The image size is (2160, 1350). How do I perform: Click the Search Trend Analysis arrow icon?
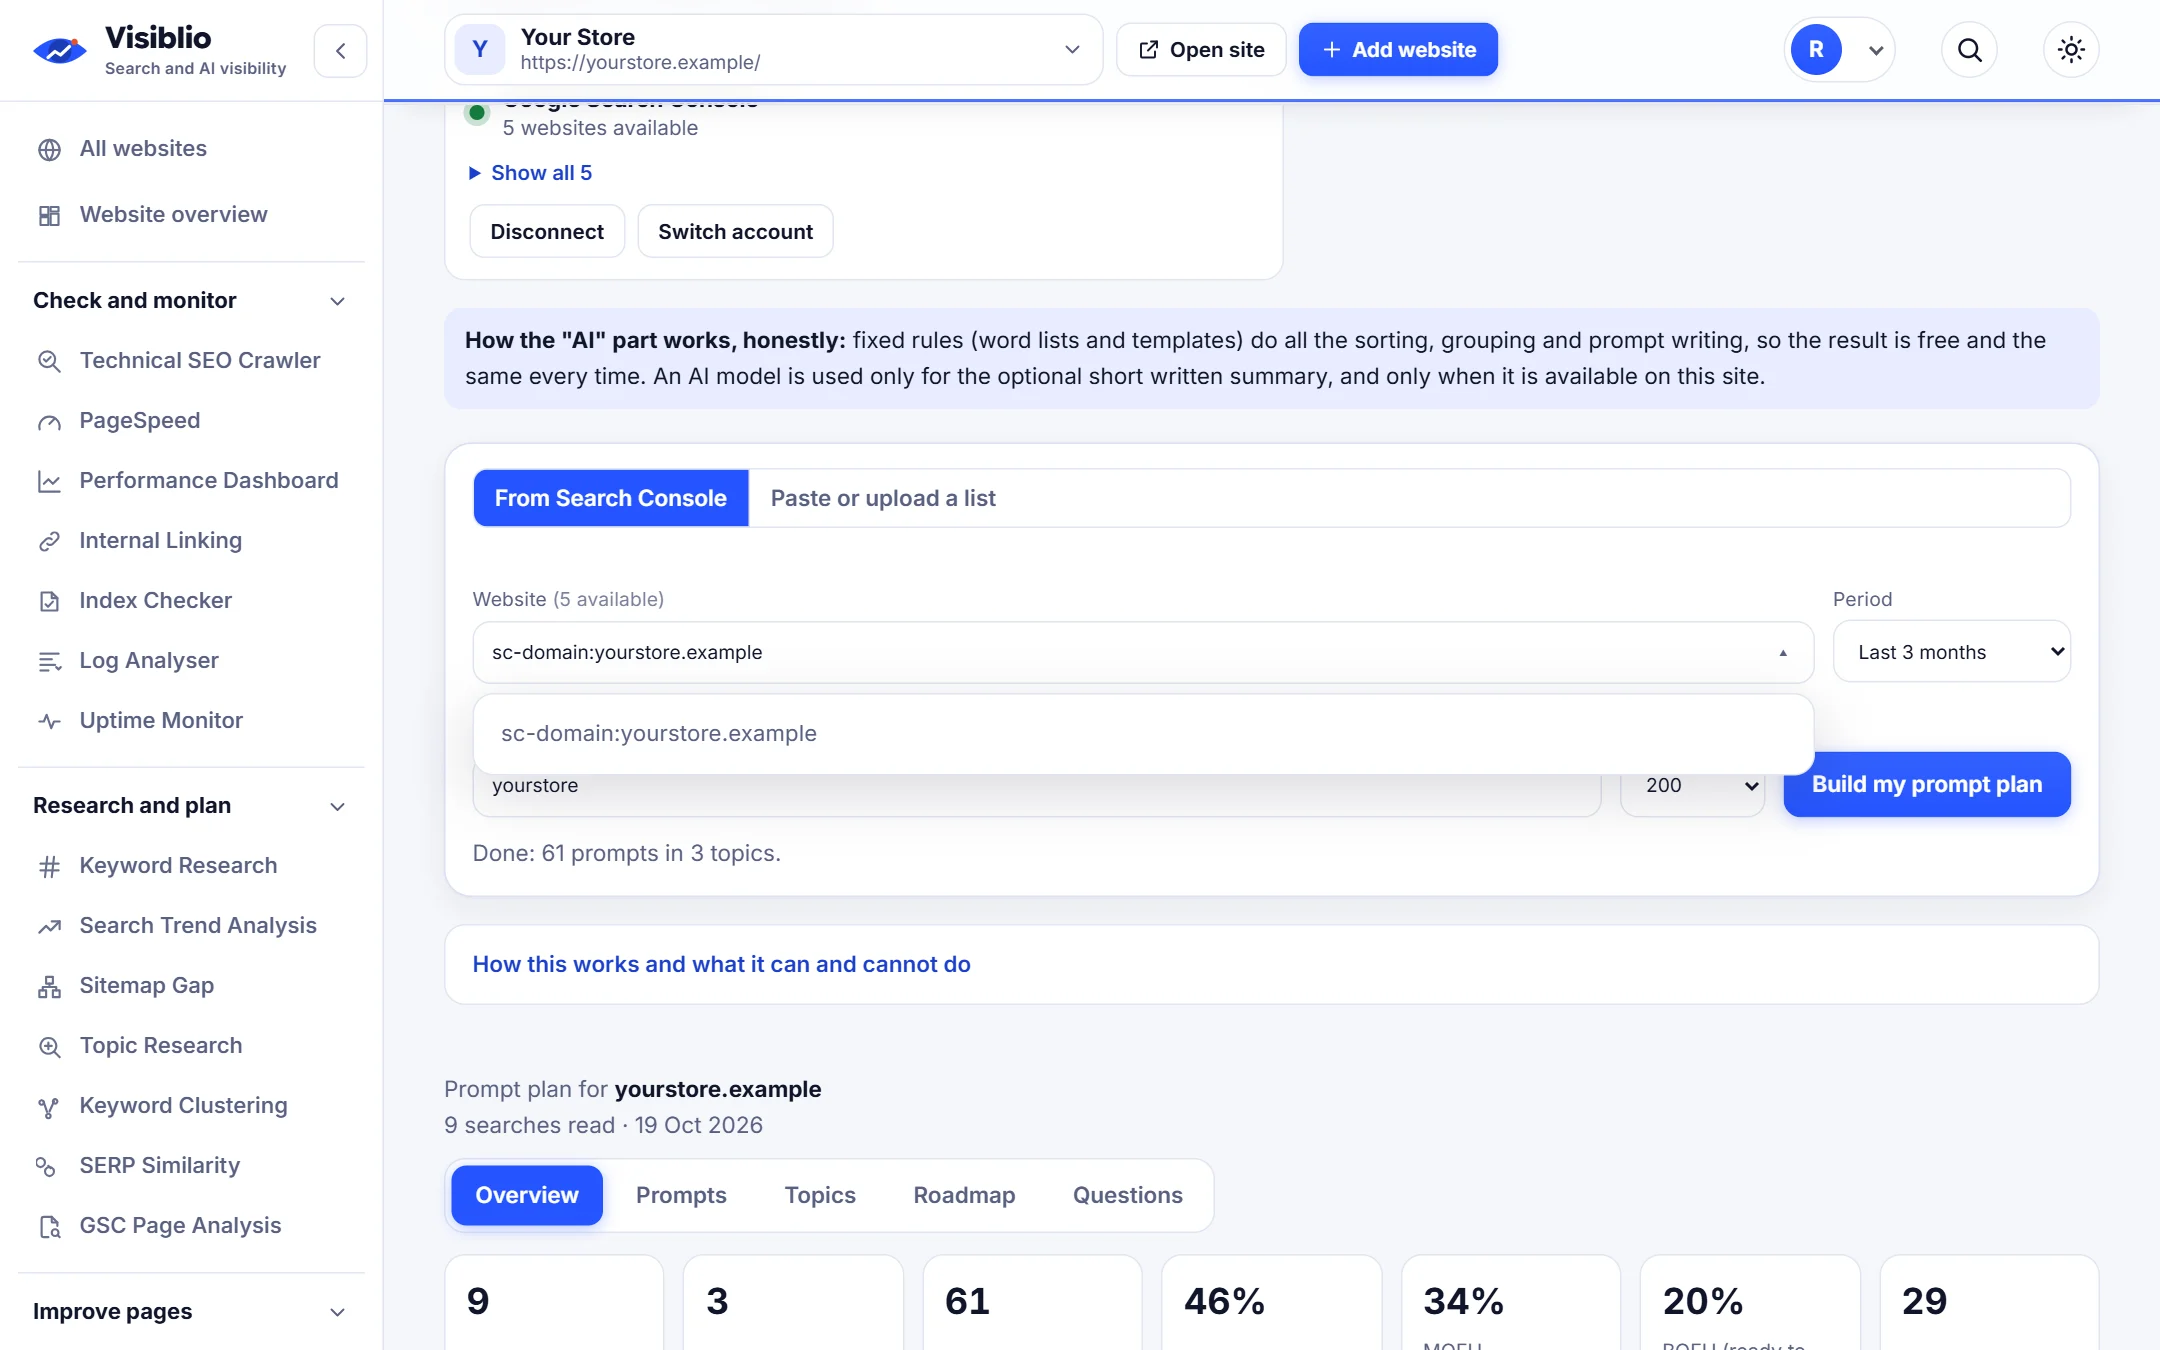pos(49,926)
